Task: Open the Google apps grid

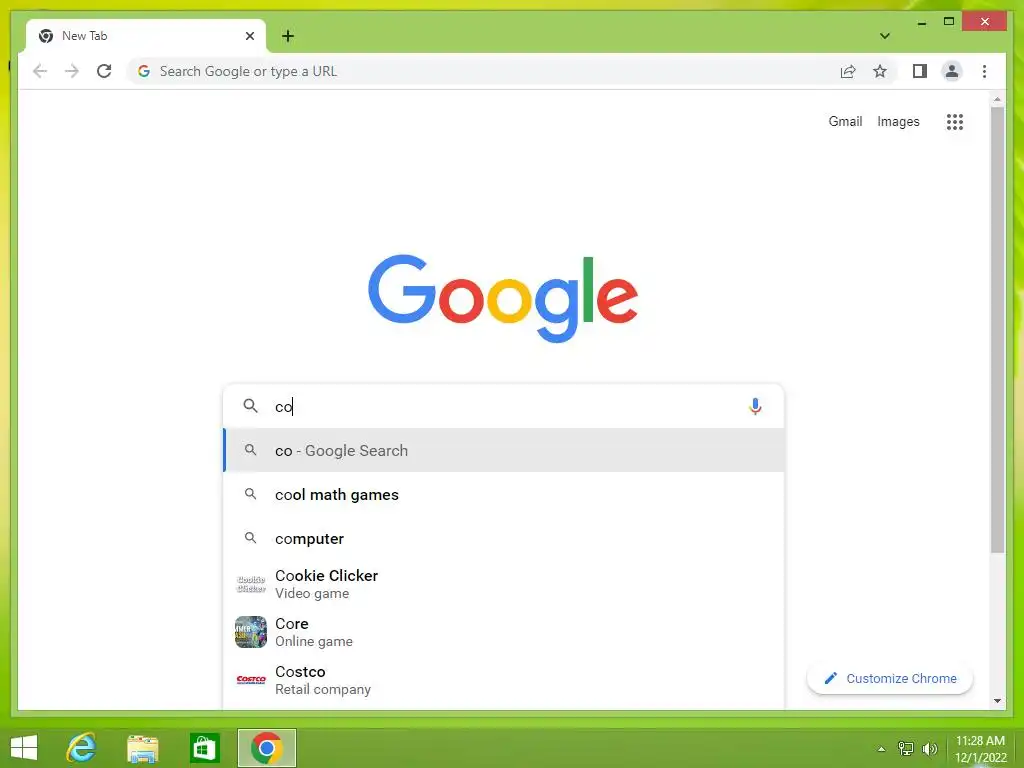Action: click(955, 121)
